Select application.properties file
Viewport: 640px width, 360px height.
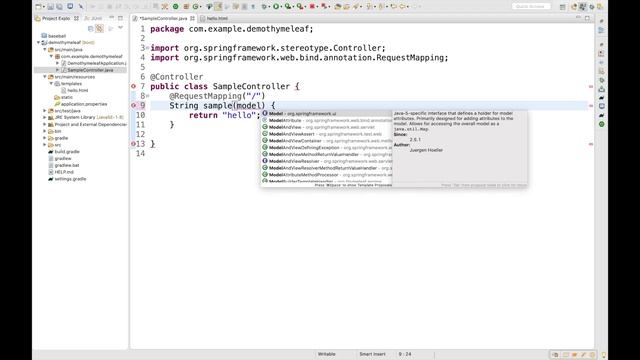click(x=81, y=104)
